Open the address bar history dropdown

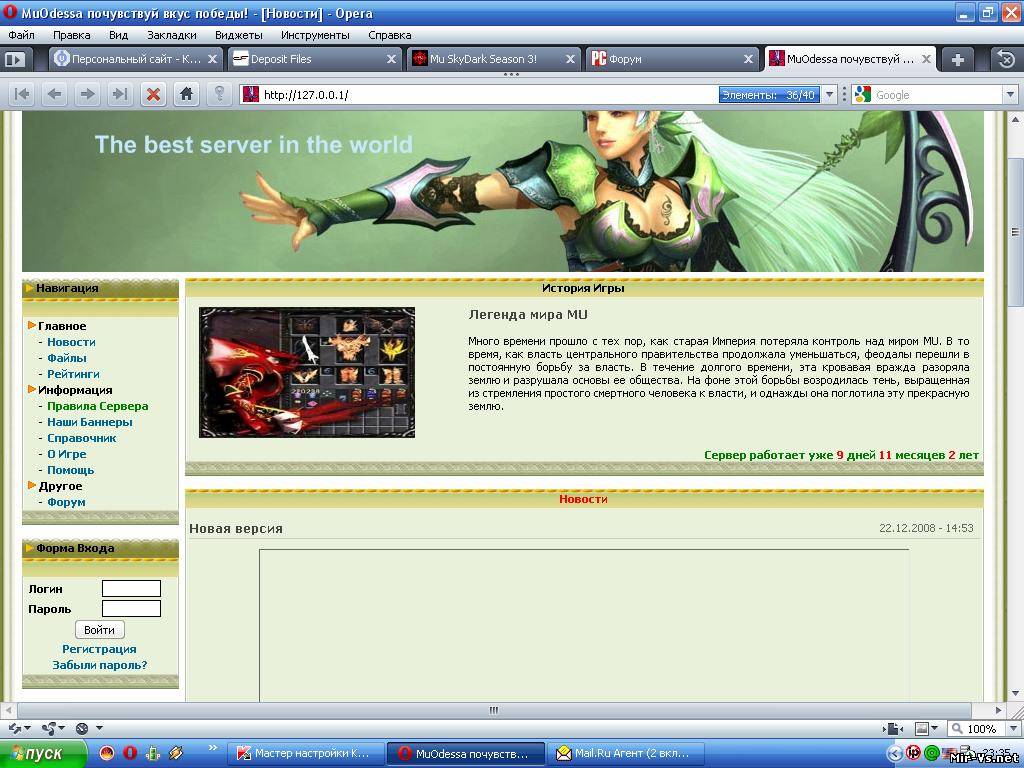coord(829,95)
